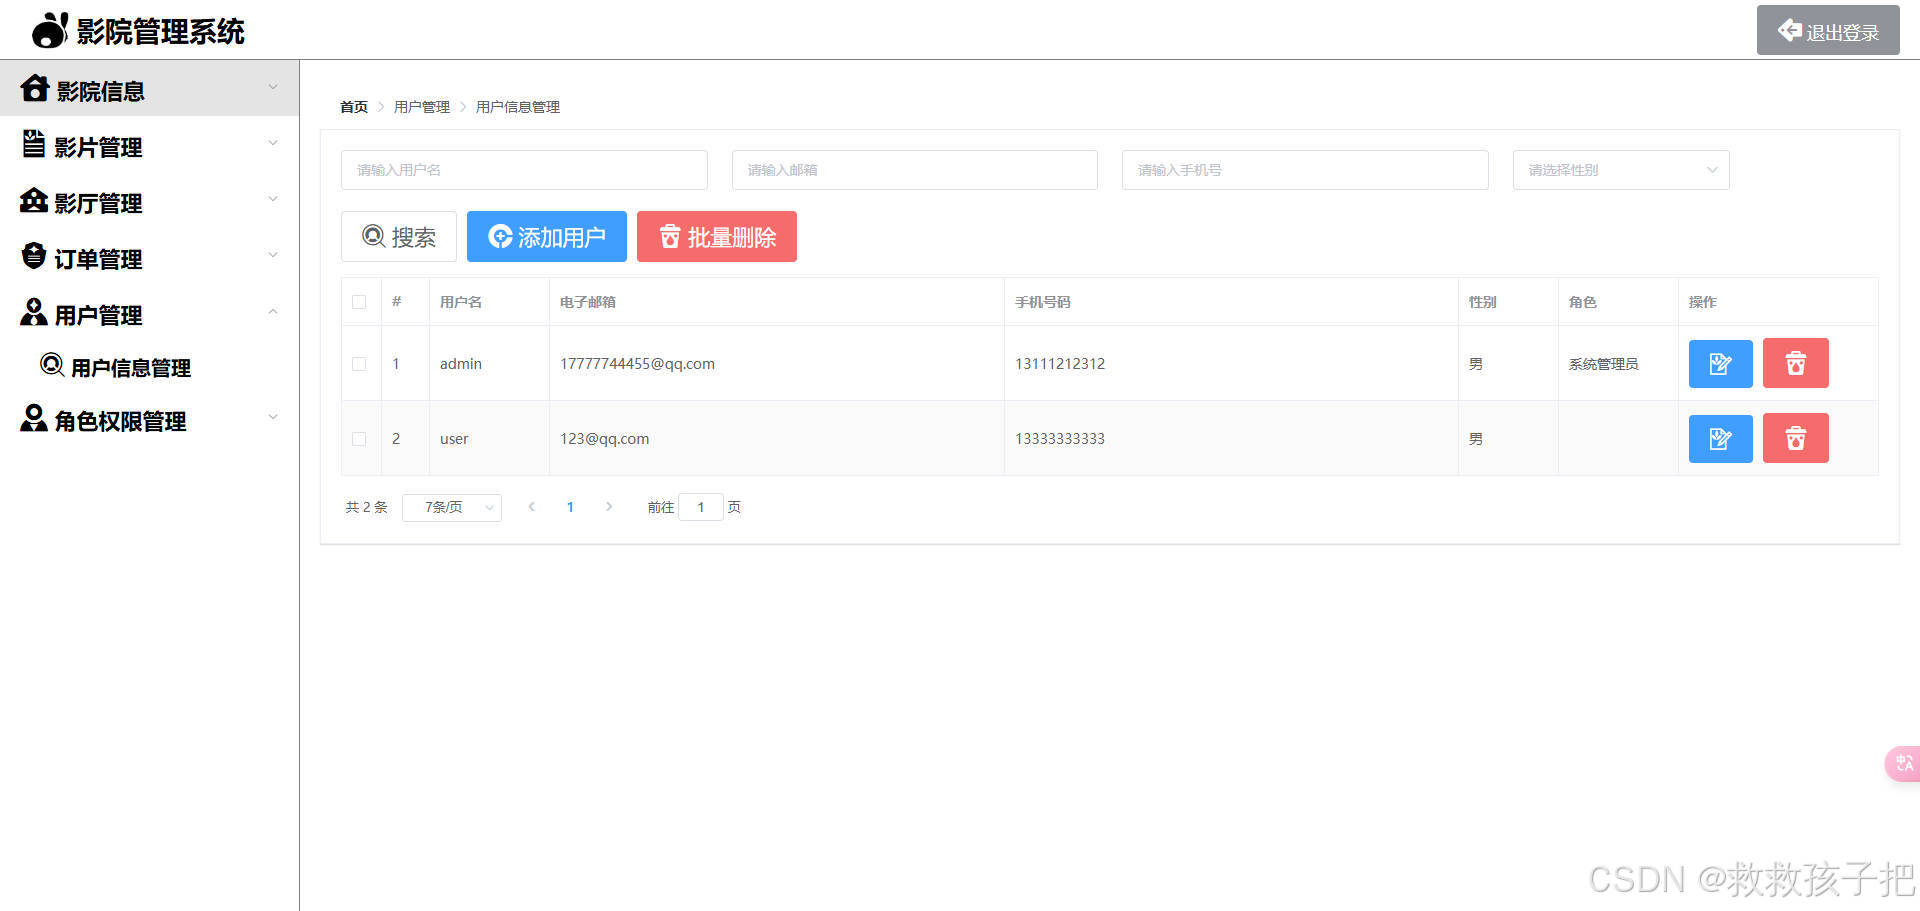Open the 7条/页 page size dropdown
Viewport: 1920px width, 911px height.
point(452,507)
